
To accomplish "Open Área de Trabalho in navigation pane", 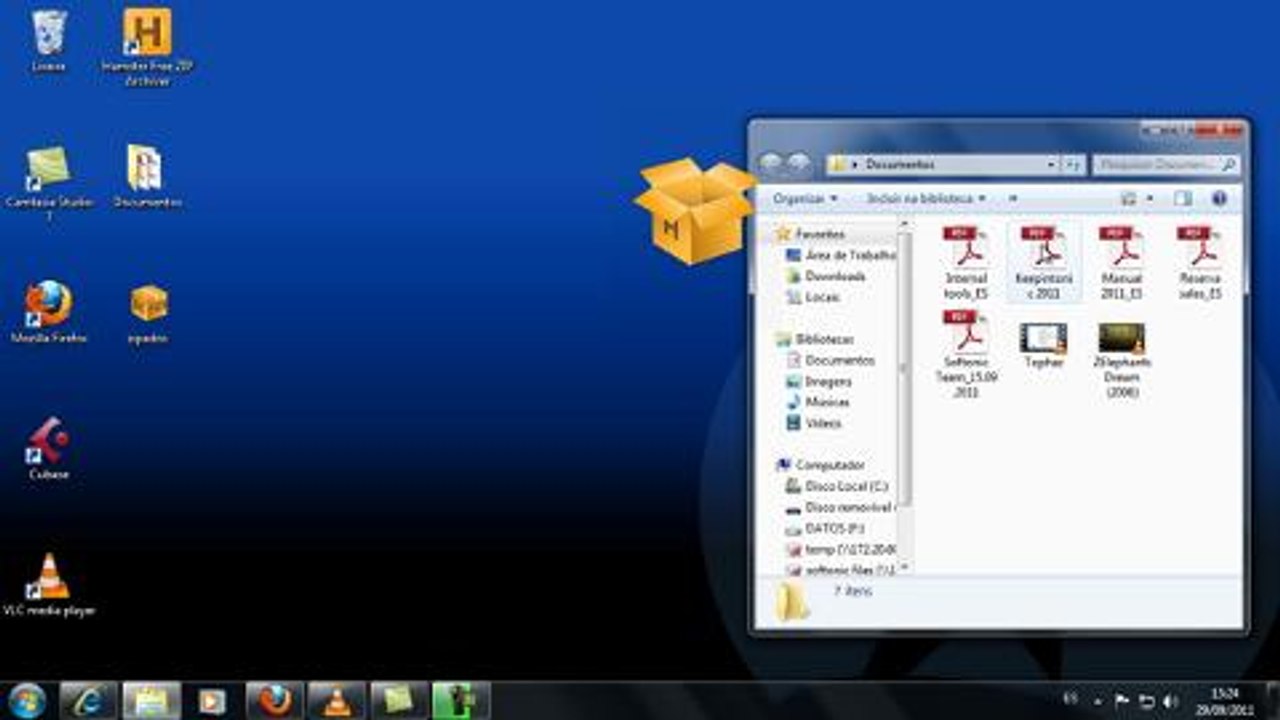I will tap(840, 255).
